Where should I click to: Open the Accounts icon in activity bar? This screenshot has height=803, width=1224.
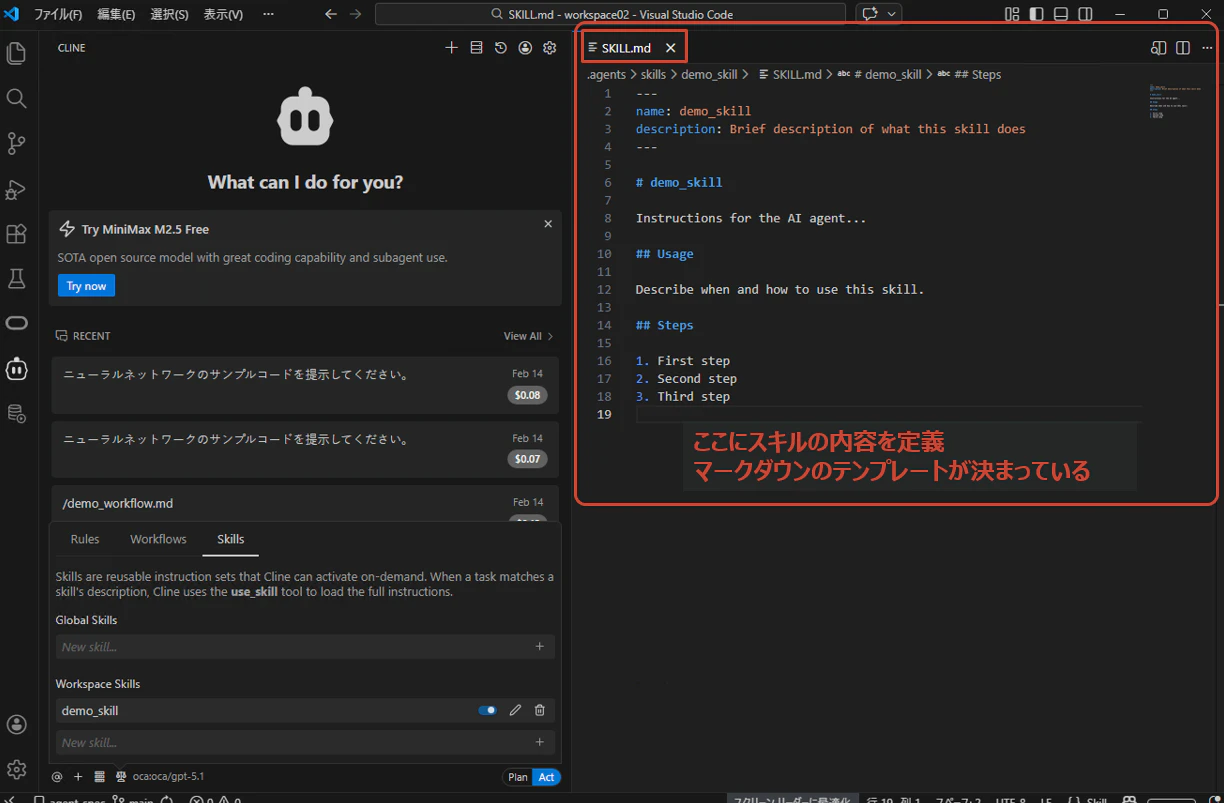16,724
